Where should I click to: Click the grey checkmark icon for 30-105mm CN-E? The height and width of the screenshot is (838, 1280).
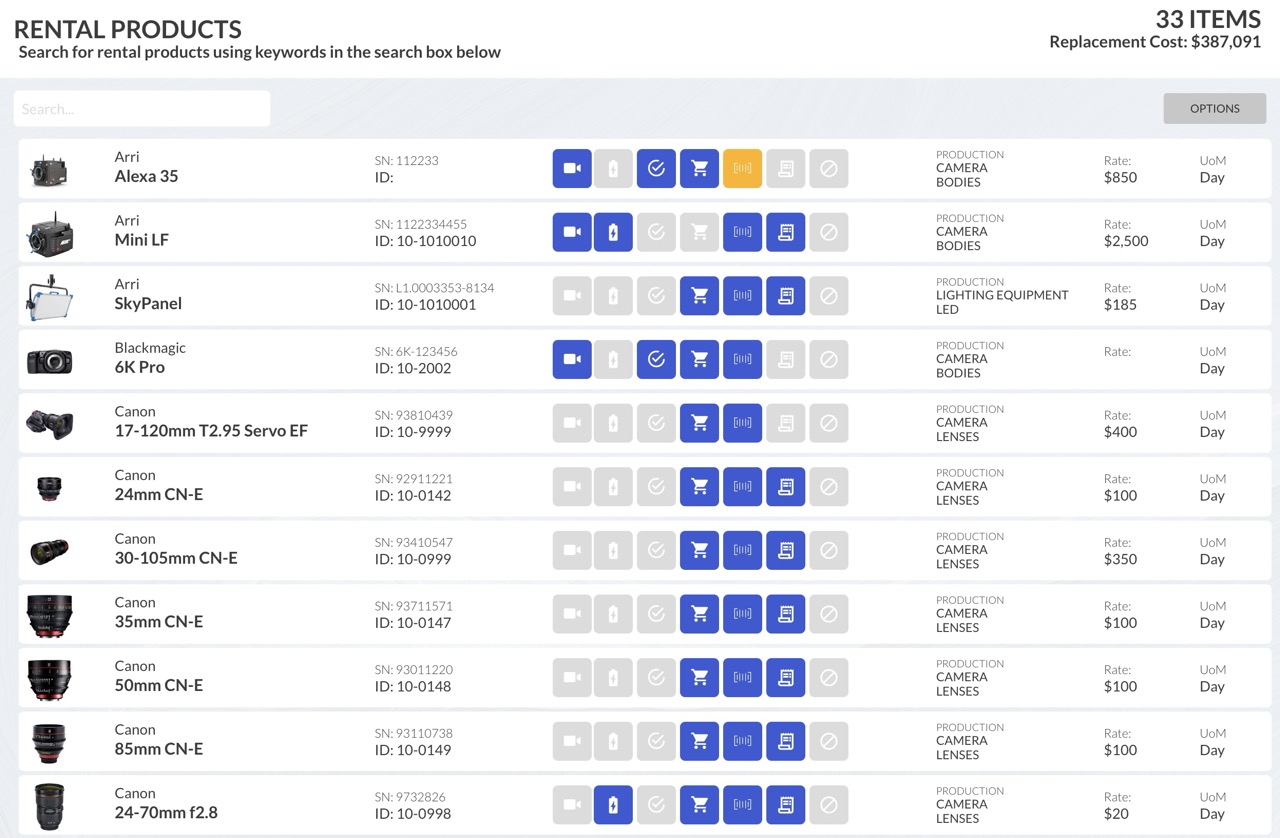[x=656, y=551]
